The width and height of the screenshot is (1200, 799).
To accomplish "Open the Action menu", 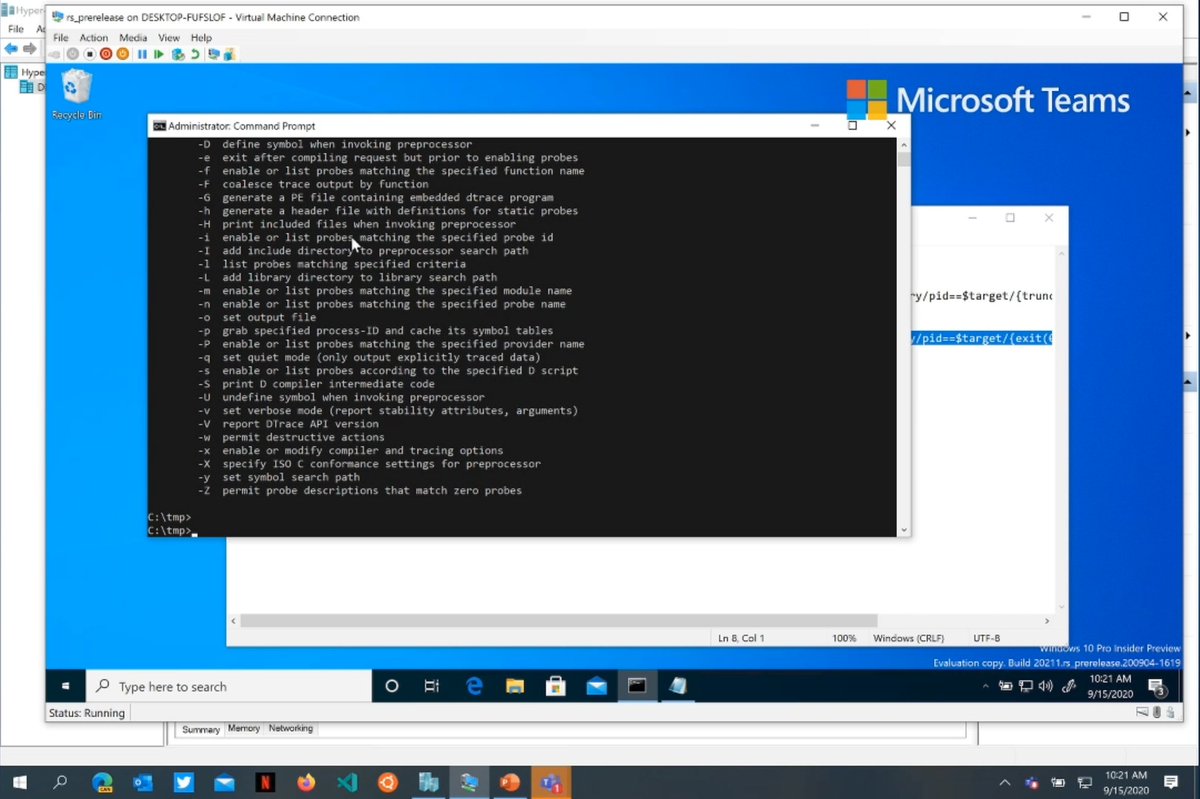I will (x=94, y=38).
